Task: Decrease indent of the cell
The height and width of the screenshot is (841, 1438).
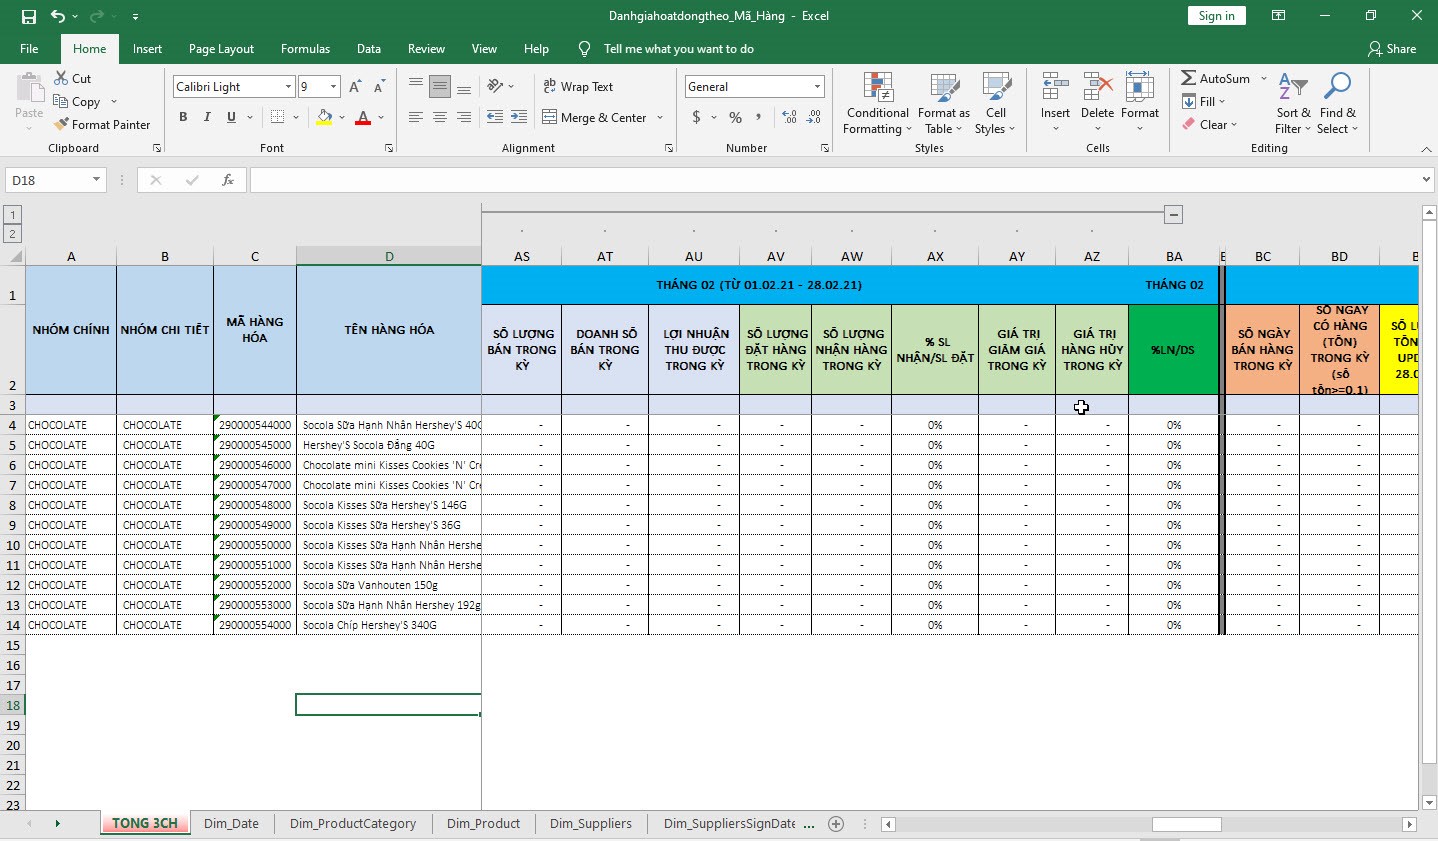Action: coord(495,117)
